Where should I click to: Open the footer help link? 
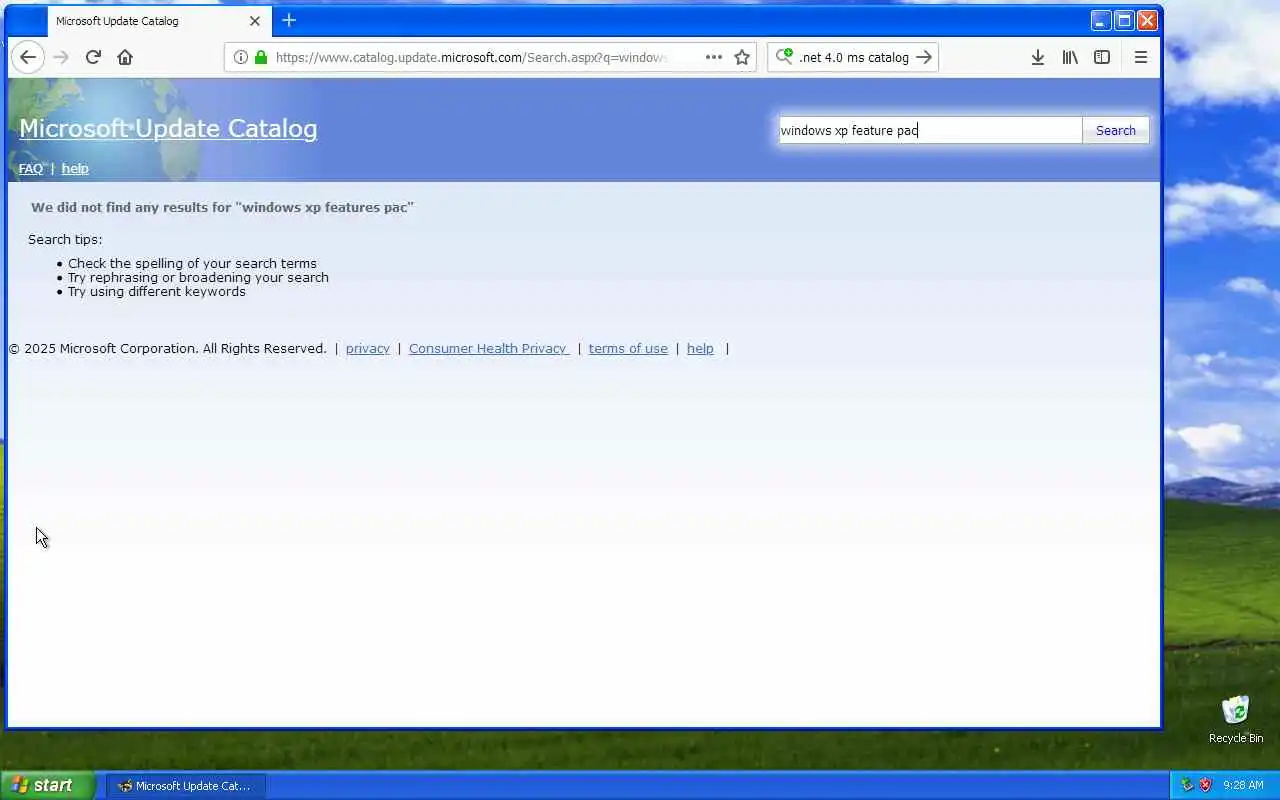coord(700,348)
